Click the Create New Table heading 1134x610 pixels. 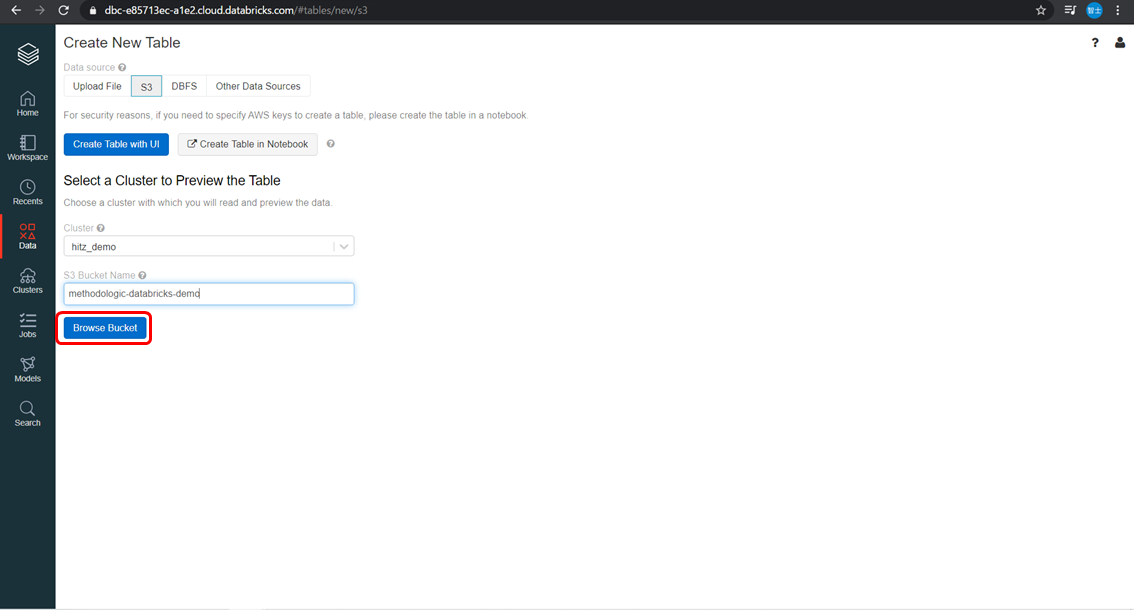tap(122, 43)
